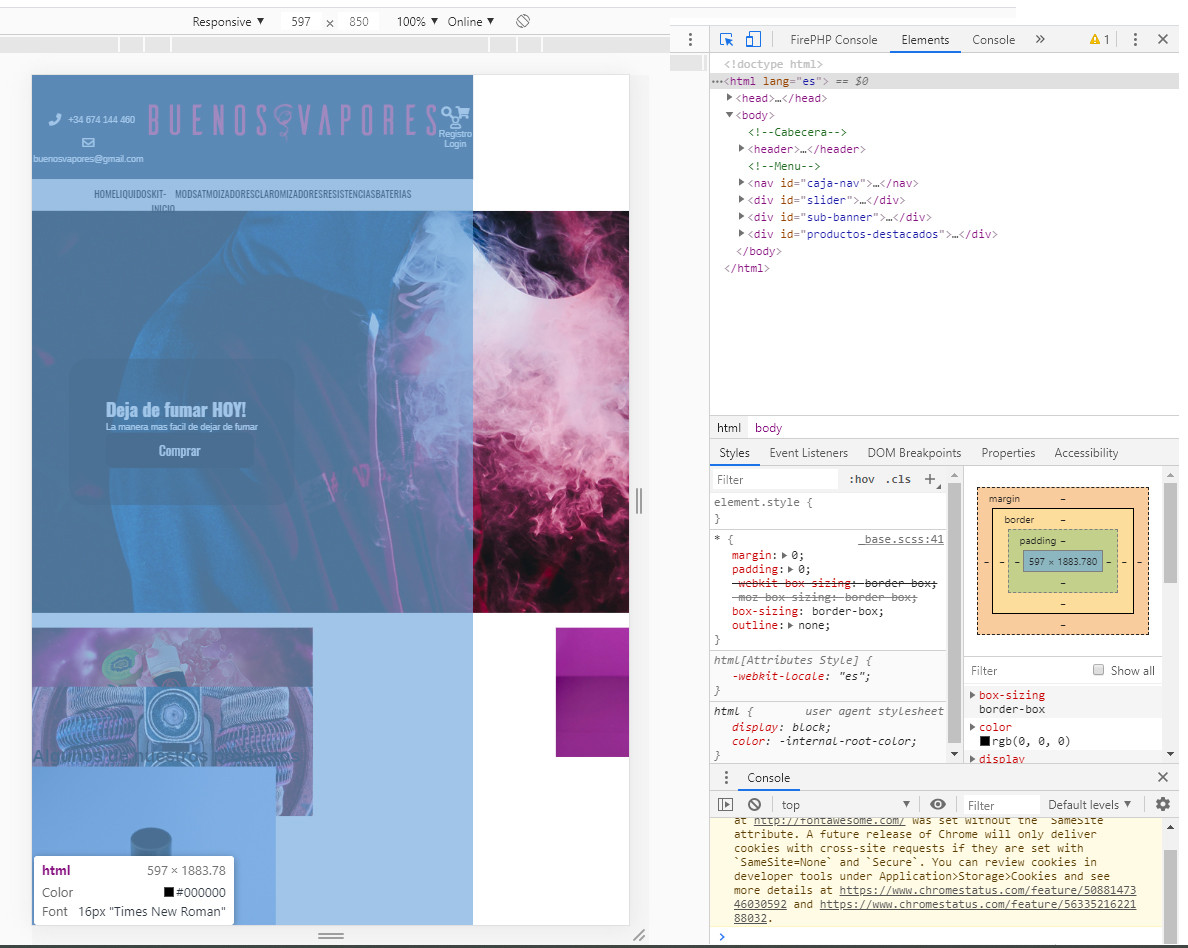The height and width of the screenshot is (948, 1188).
Task: Click the new style rule plus icon
Action: pyautogui.click(x=930, y=479)
